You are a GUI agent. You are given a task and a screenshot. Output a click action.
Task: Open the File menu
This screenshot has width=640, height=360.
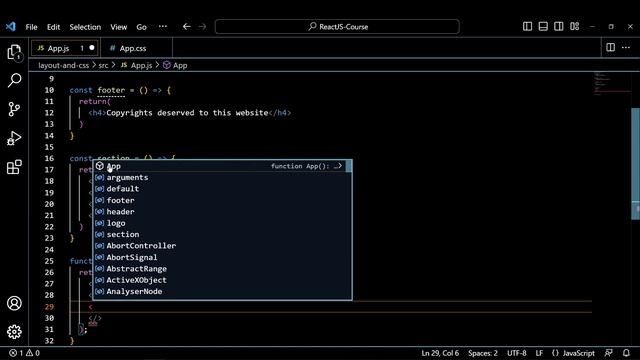click(x=31, y=27)
